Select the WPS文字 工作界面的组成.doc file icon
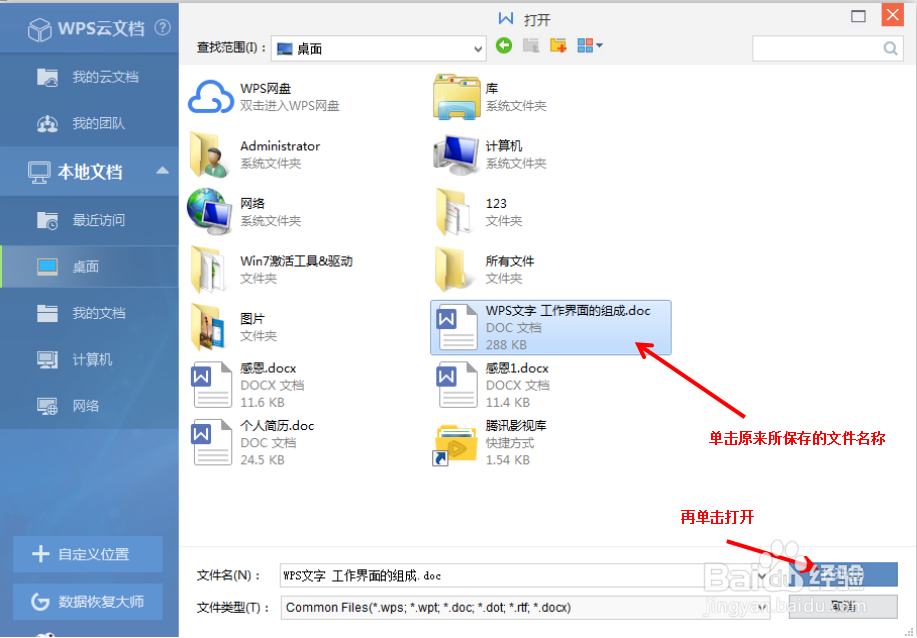This screenshot has width=917, height=638. [457, 327]
